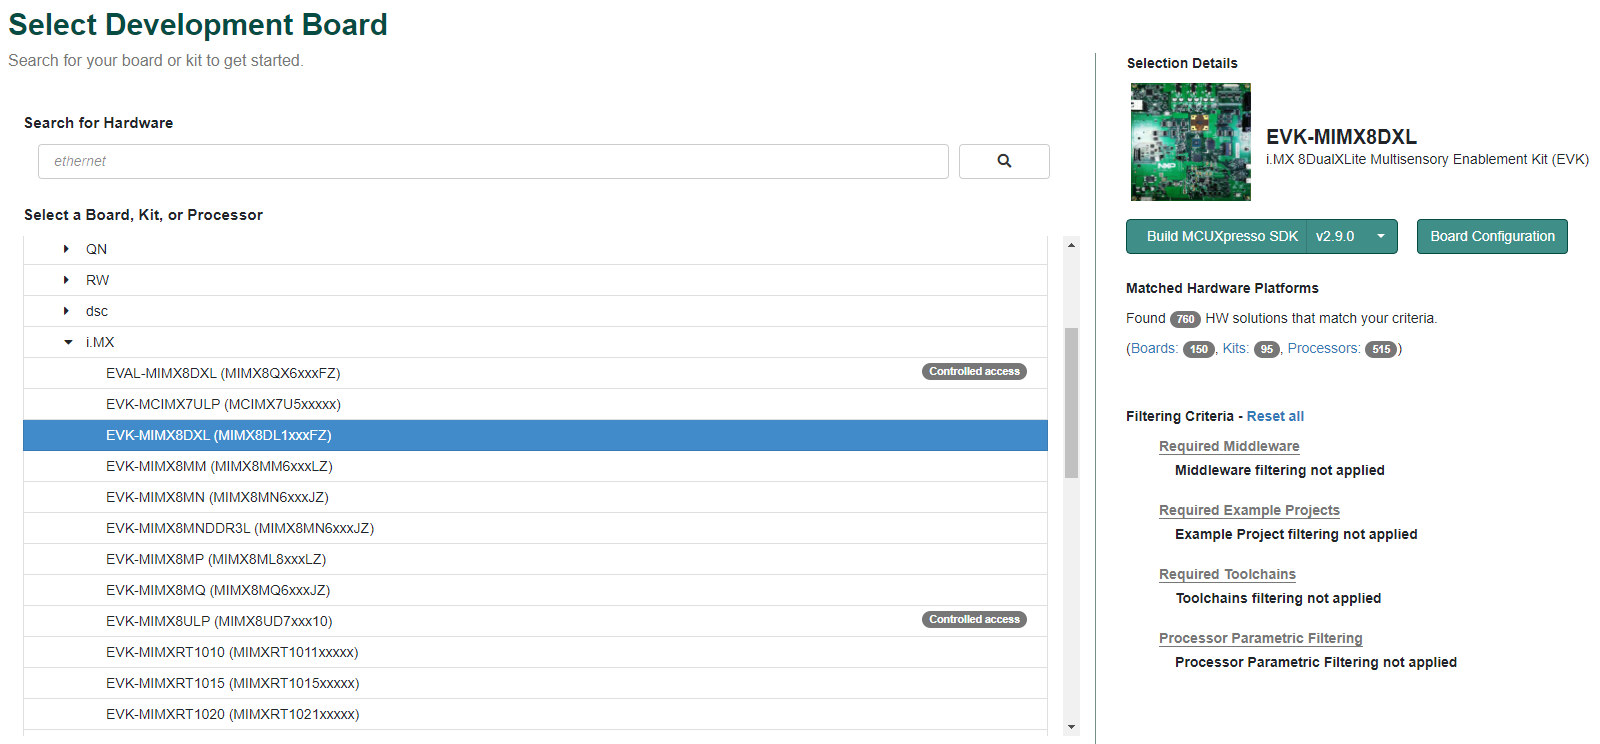1600x744 pixels.
Task: Click Build MCUXpresso SDK button
Action: click(x=1221, y=237)
